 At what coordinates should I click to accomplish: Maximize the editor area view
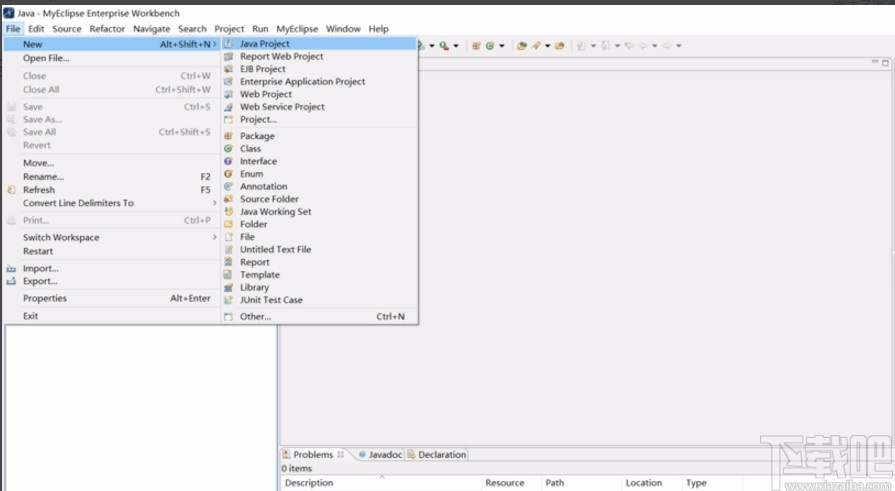[x=885, y=63]
